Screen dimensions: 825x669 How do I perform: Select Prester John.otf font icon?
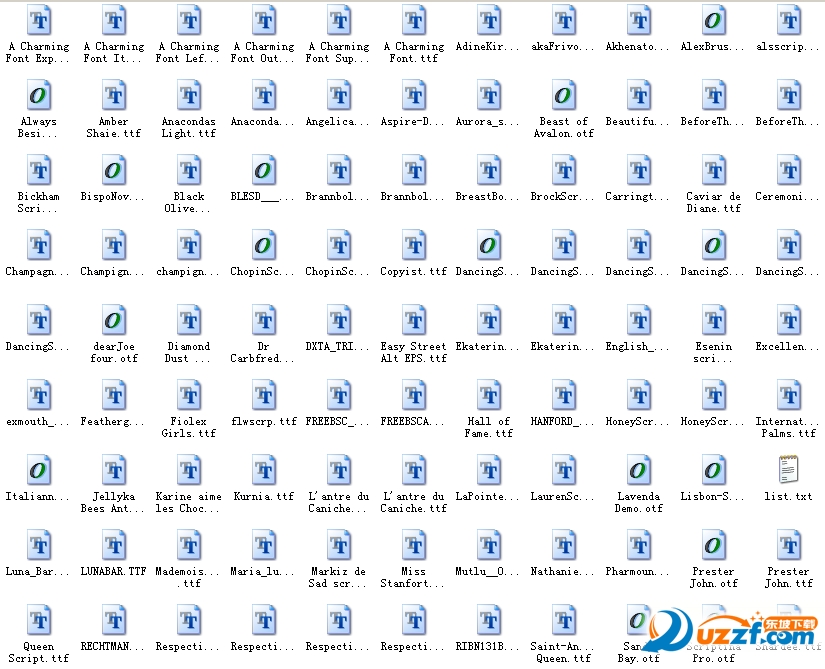(x=714, y=545)
